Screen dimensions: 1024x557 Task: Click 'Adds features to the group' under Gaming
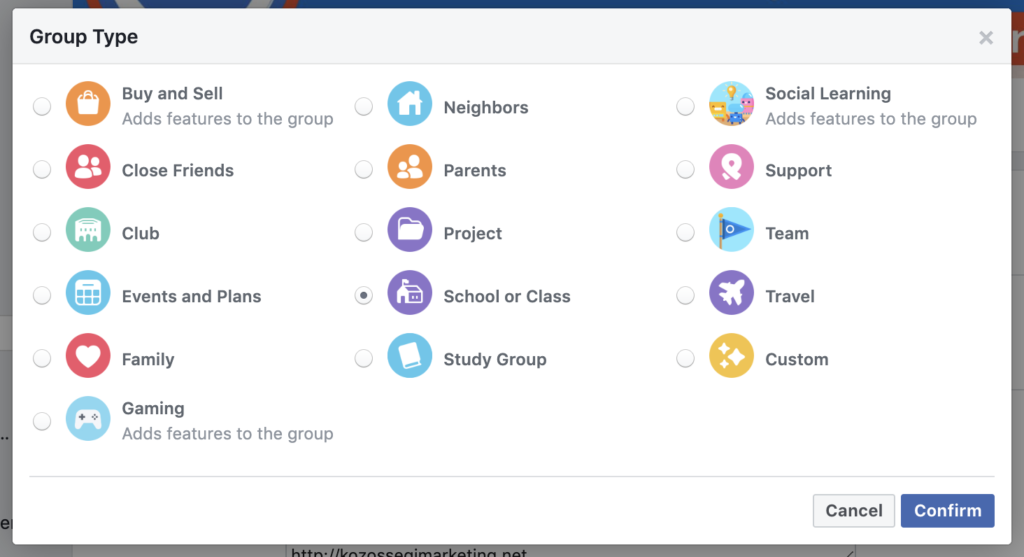(228, 434)
